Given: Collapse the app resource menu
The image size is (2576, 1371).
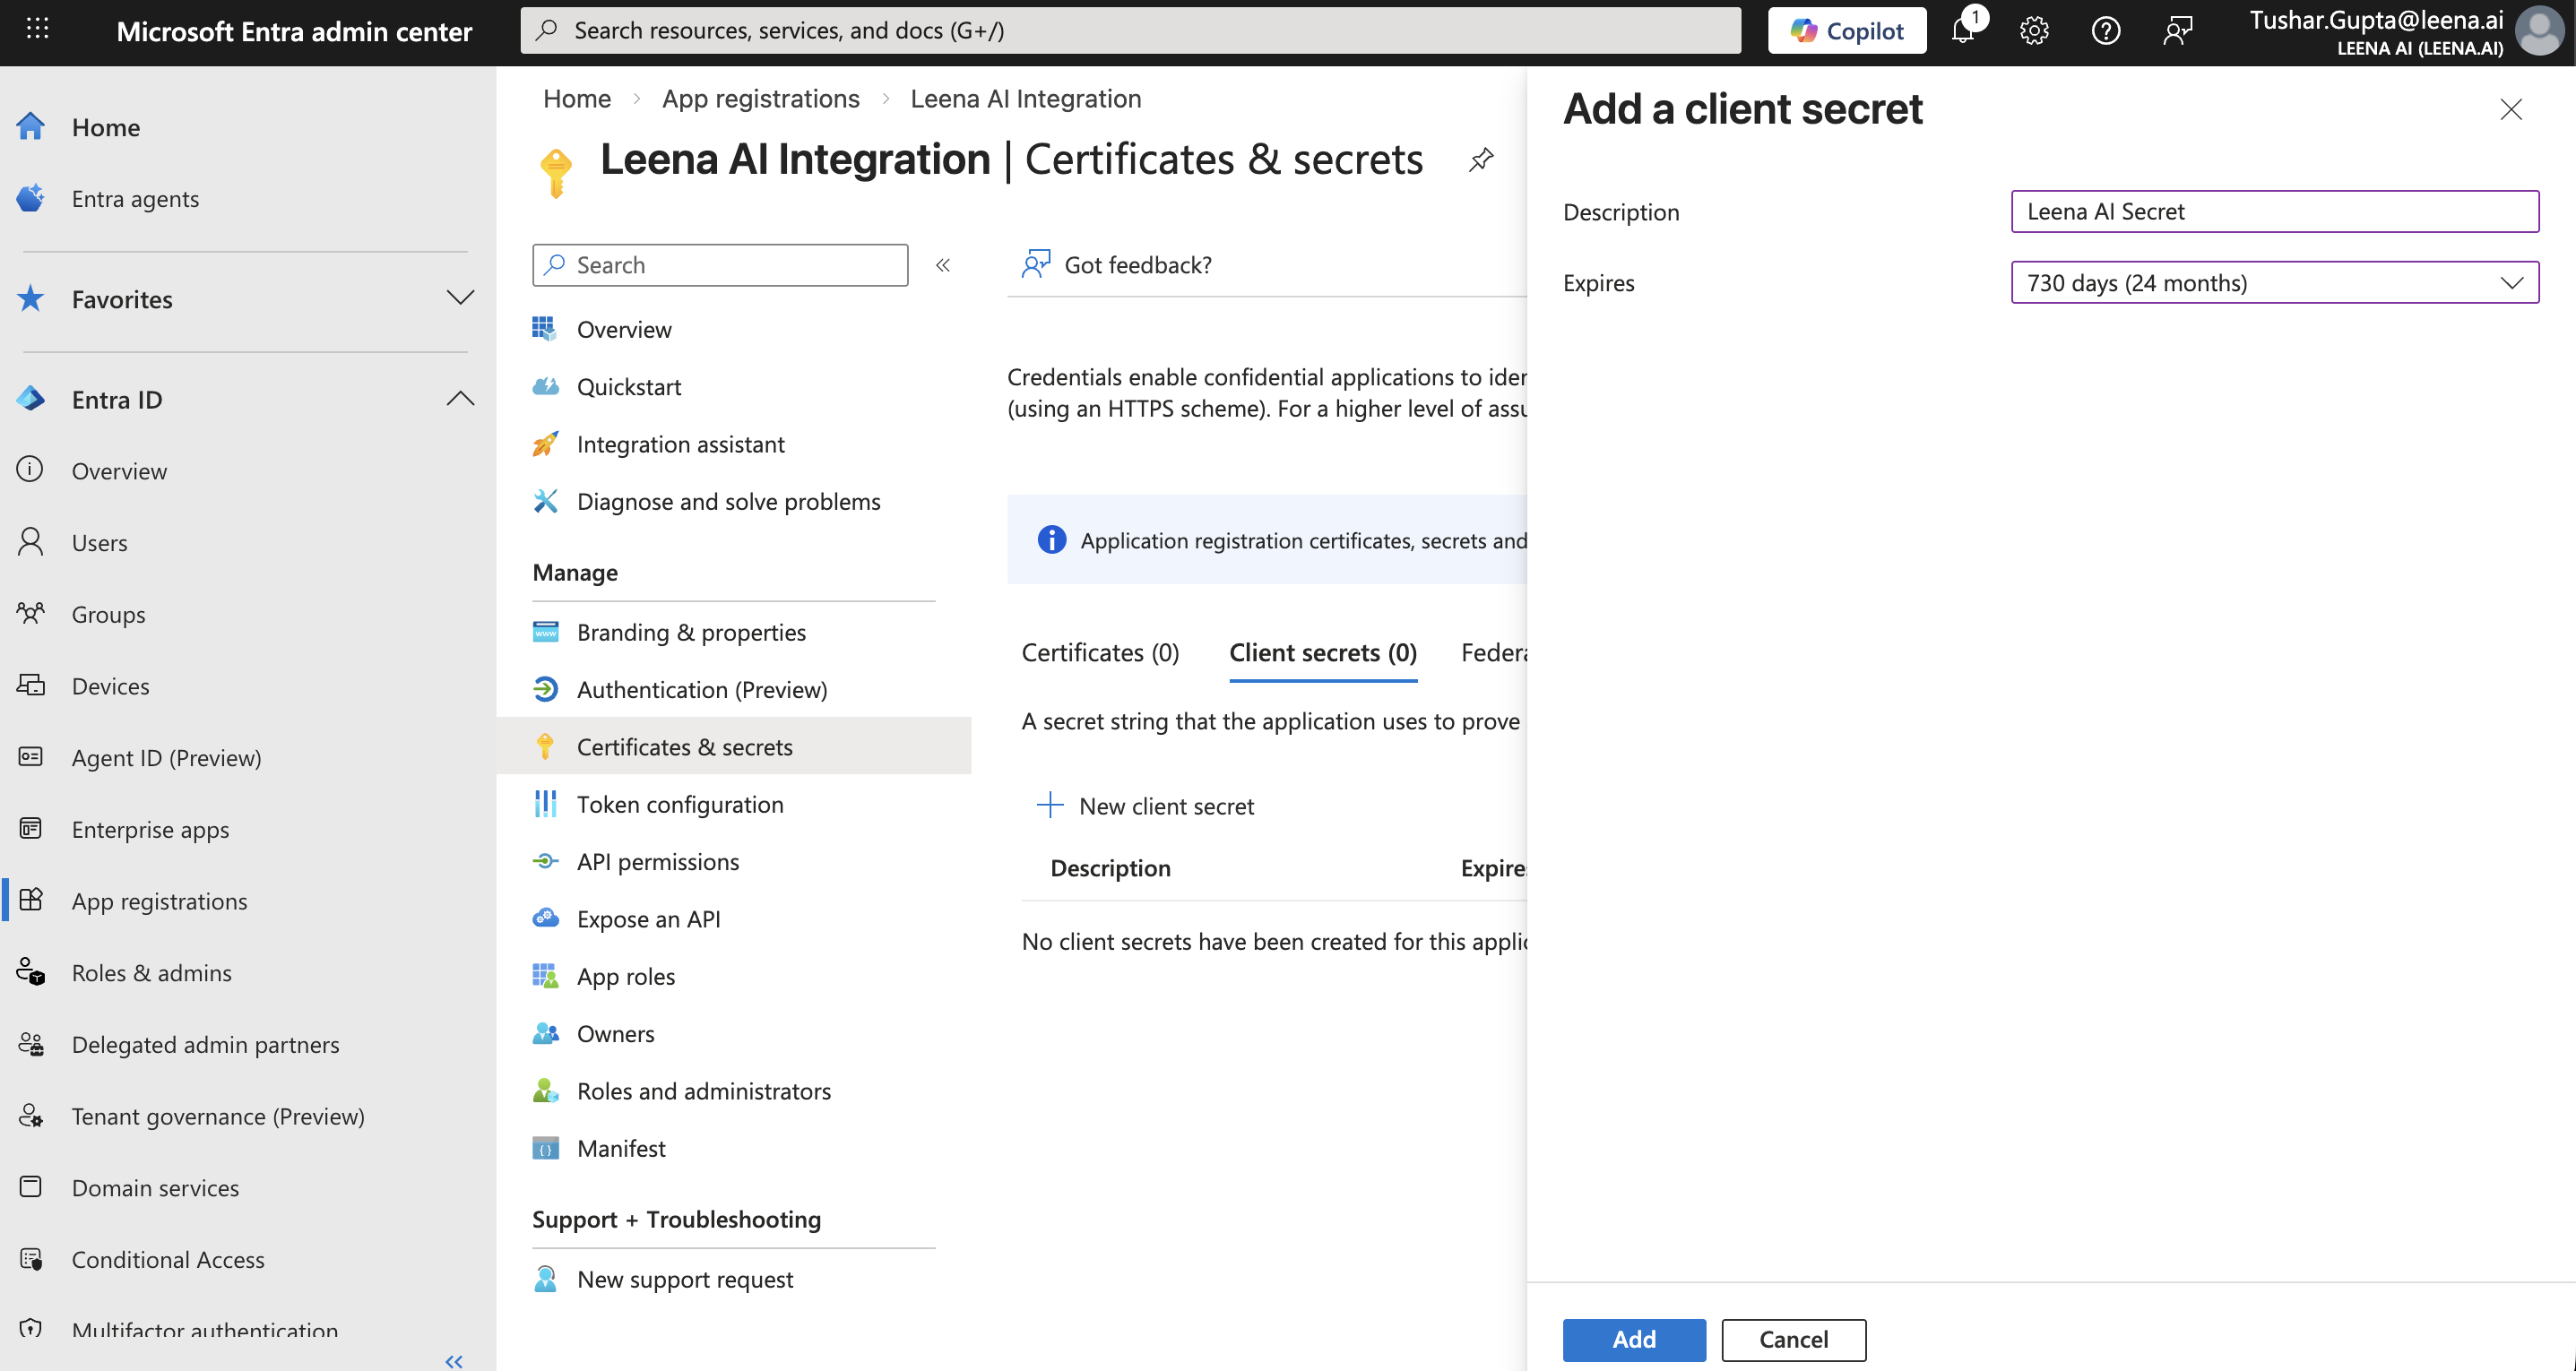Looking at the screenshot, I should (943, 265).
